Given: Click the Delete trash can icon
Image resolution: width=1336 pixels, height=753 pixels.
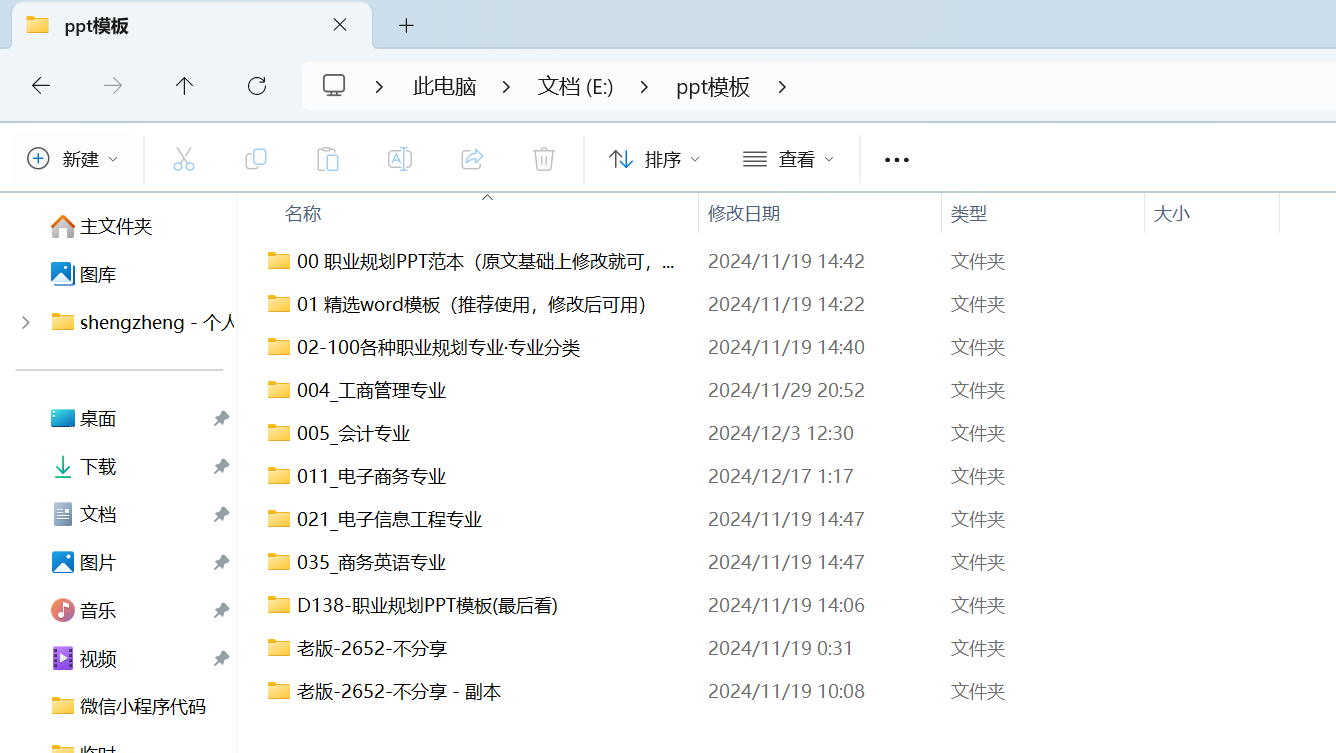Looking at the screenshot, I should coord(544,159).
